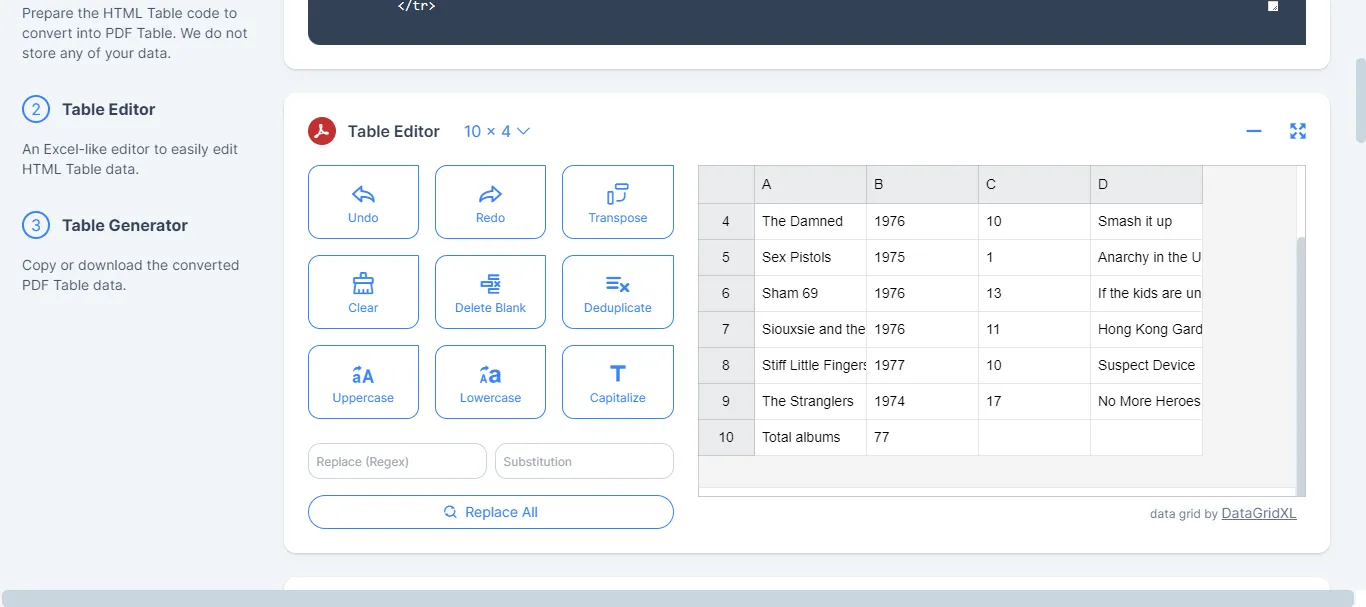Click the edit icon in the code block
This screenshot has height=607, width=1366.
1272,6
